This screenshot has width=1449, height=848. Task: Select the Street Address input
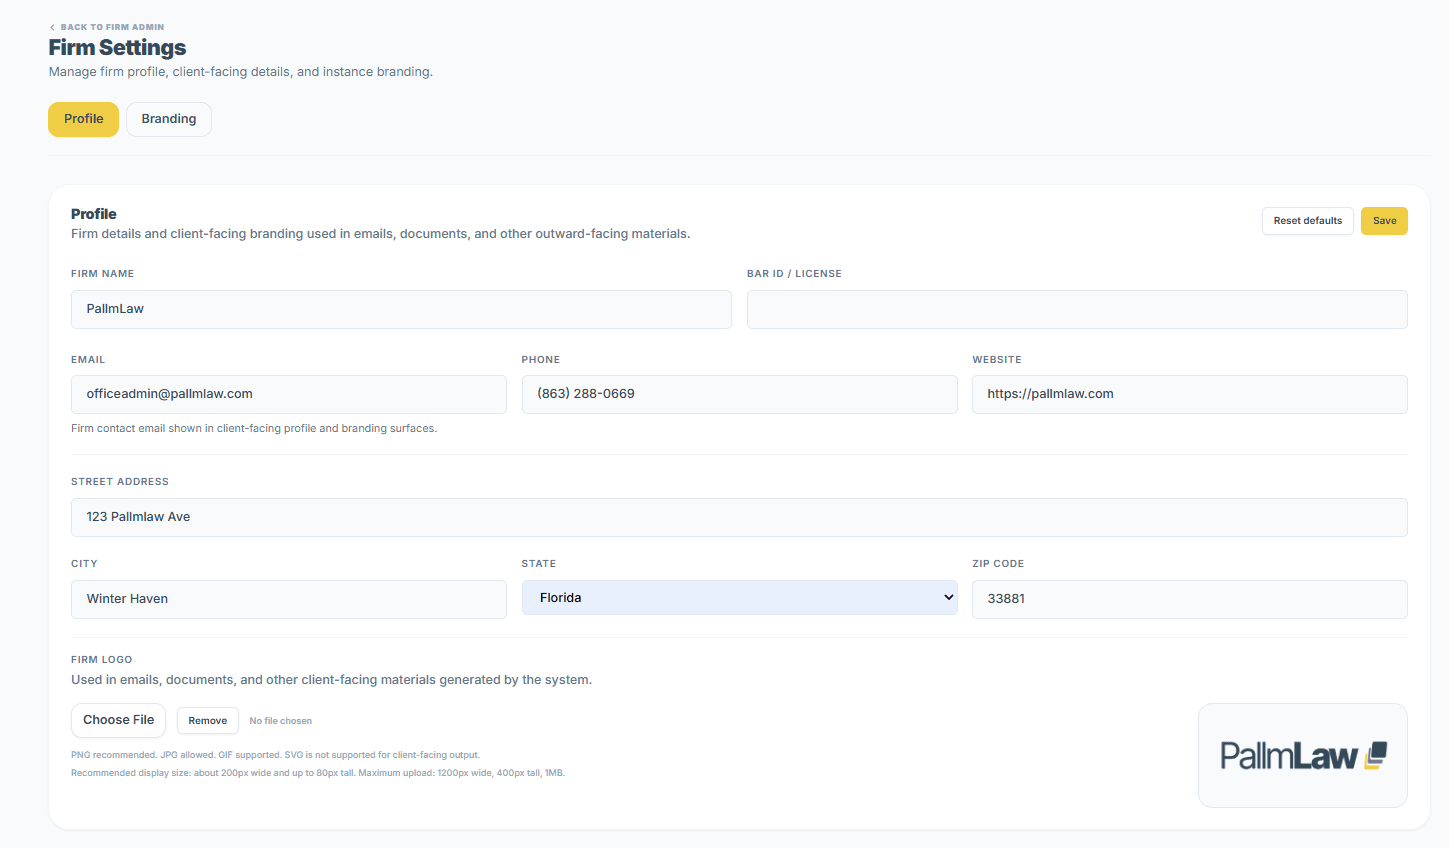739,517
